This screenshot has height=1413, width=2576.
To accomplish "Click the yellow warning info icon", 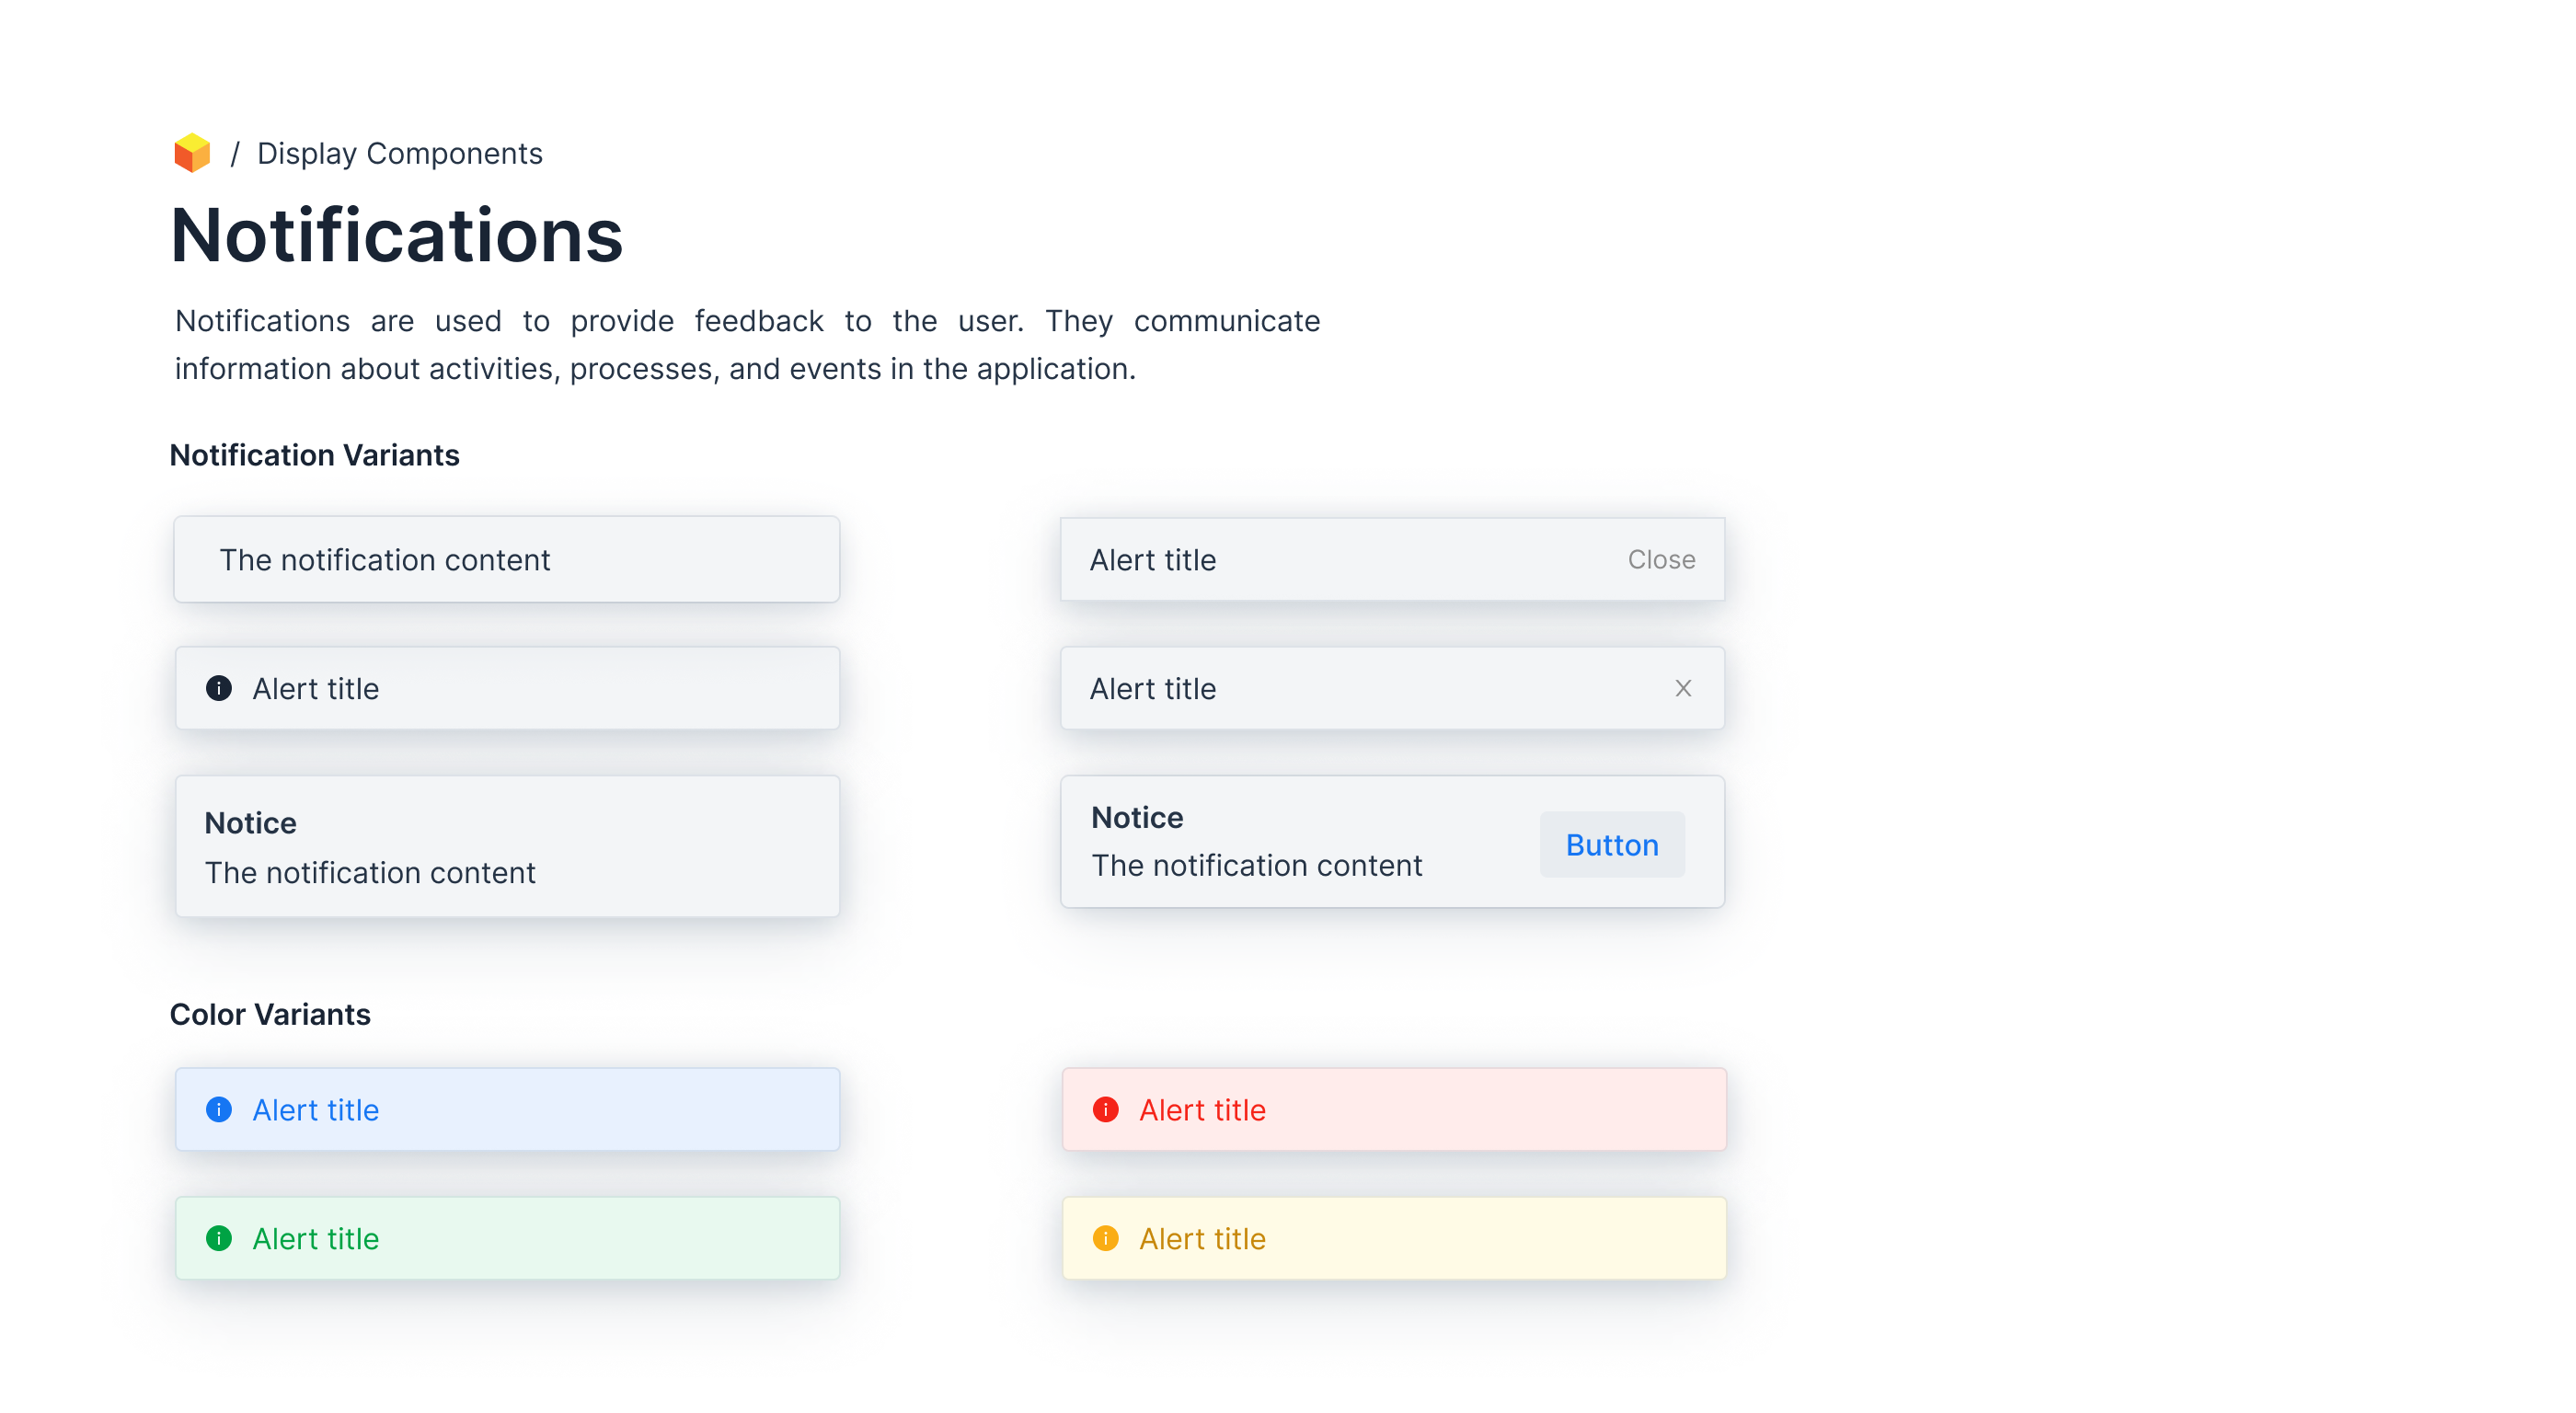I will (x=1105, y=1238).
